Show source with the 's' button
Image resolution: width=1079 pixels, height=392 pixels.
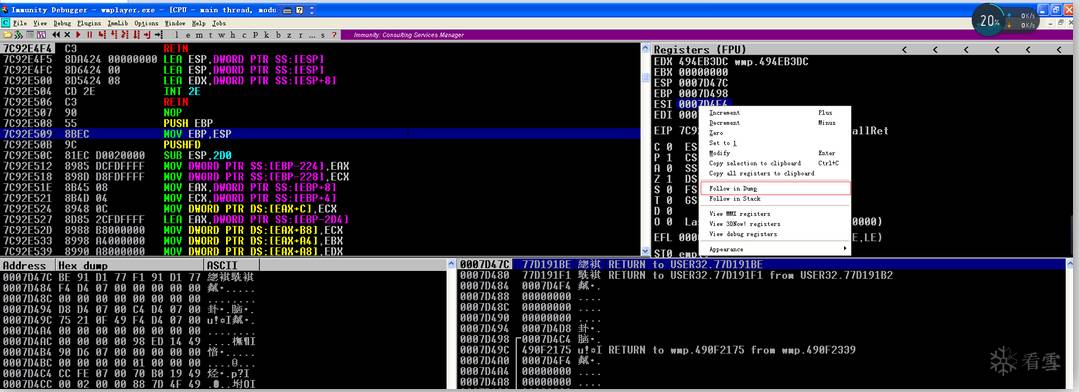click(x=322, y=35)
